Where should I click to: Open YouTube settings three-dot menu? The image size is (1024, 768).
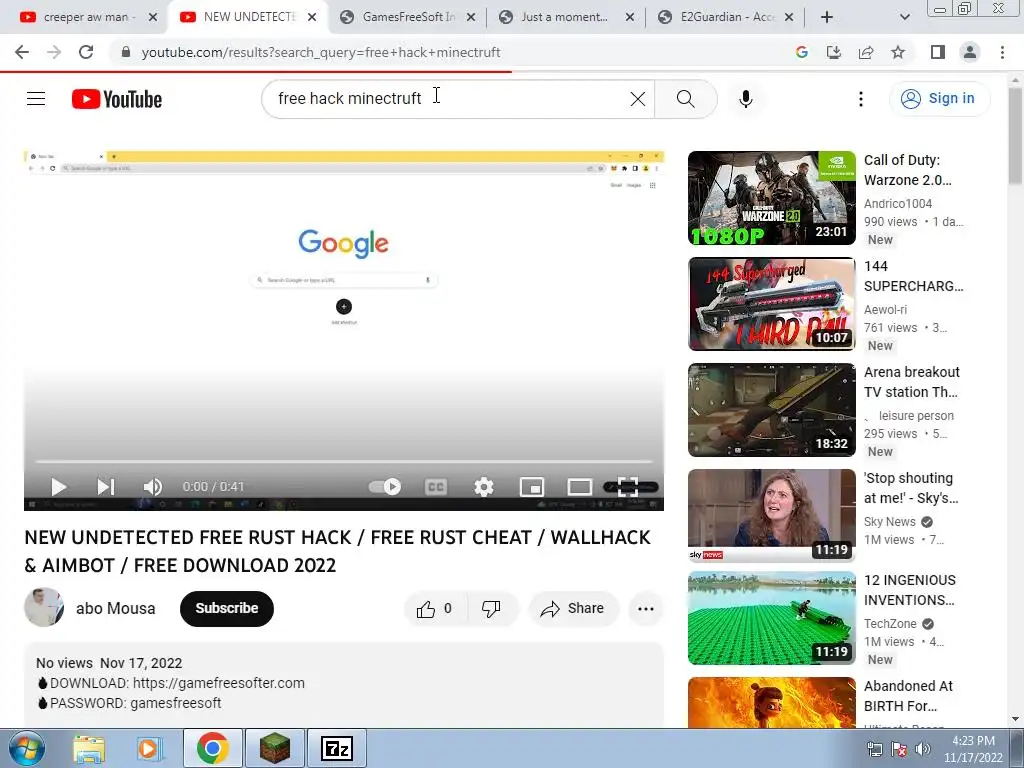(861, 99)
